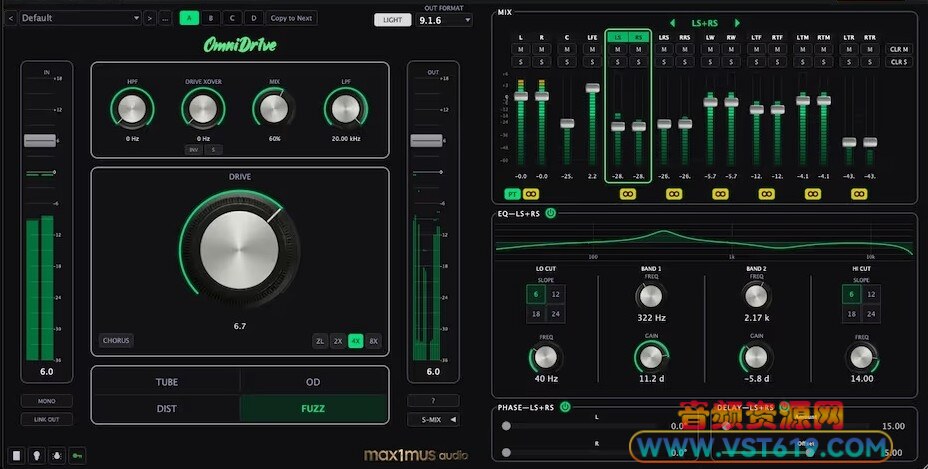Switch to preset slot B
Screen dimensions: 928x469
[x=211, y=18]
